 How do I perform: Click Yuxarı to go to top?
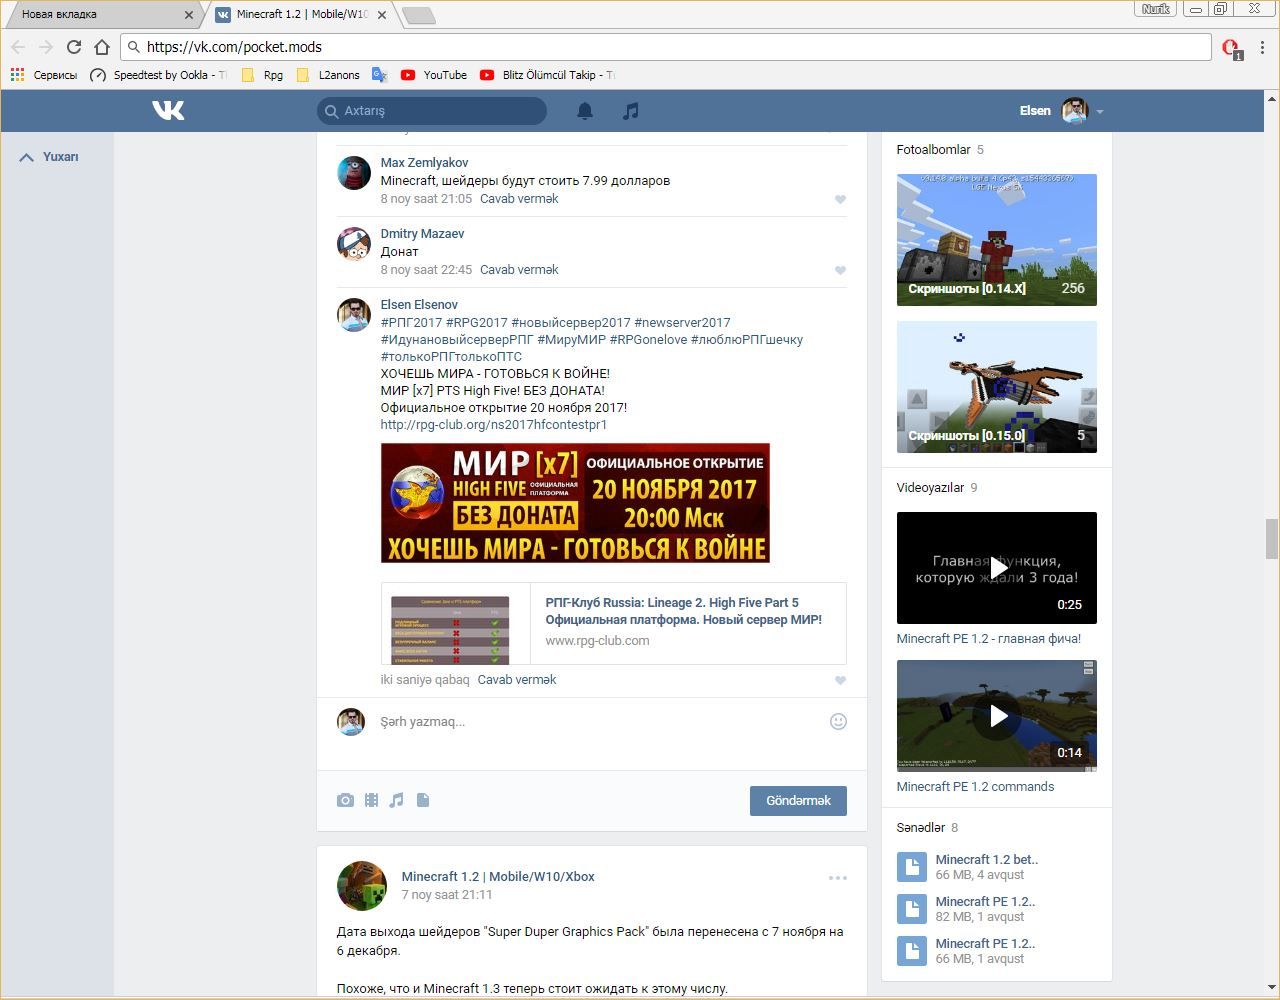click(x=49, y=157)
